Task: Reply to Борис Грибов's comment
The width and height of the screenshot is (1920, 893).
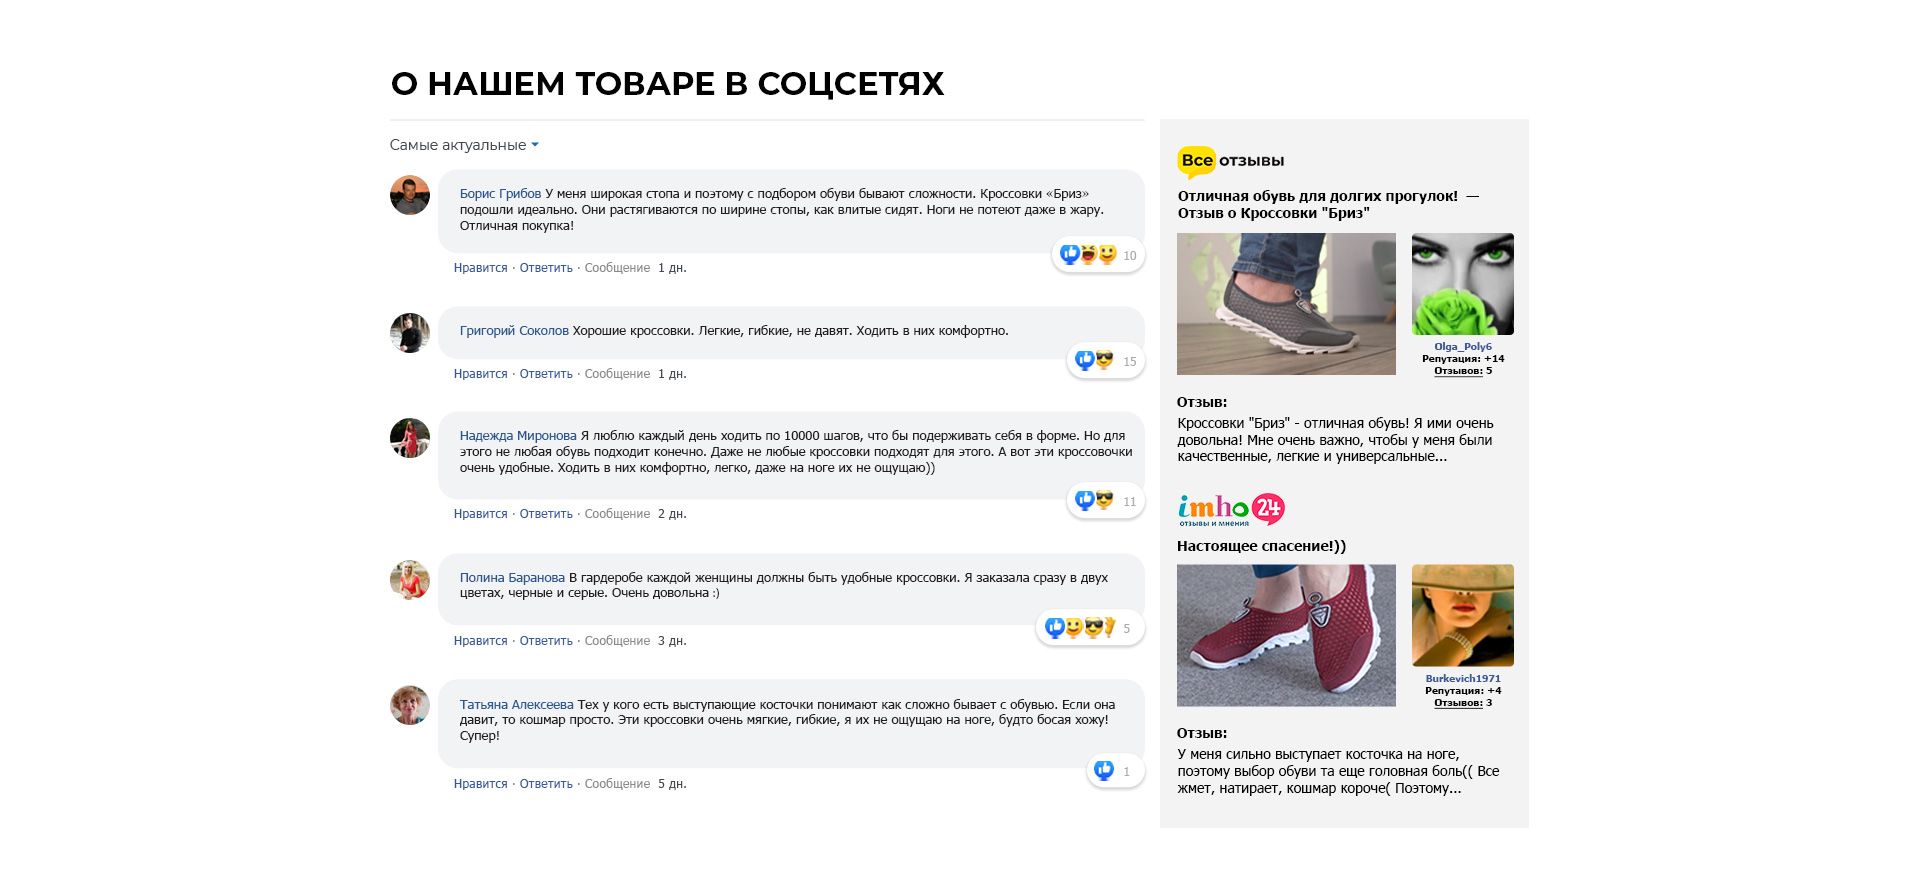Action: (x=546, y=268)
